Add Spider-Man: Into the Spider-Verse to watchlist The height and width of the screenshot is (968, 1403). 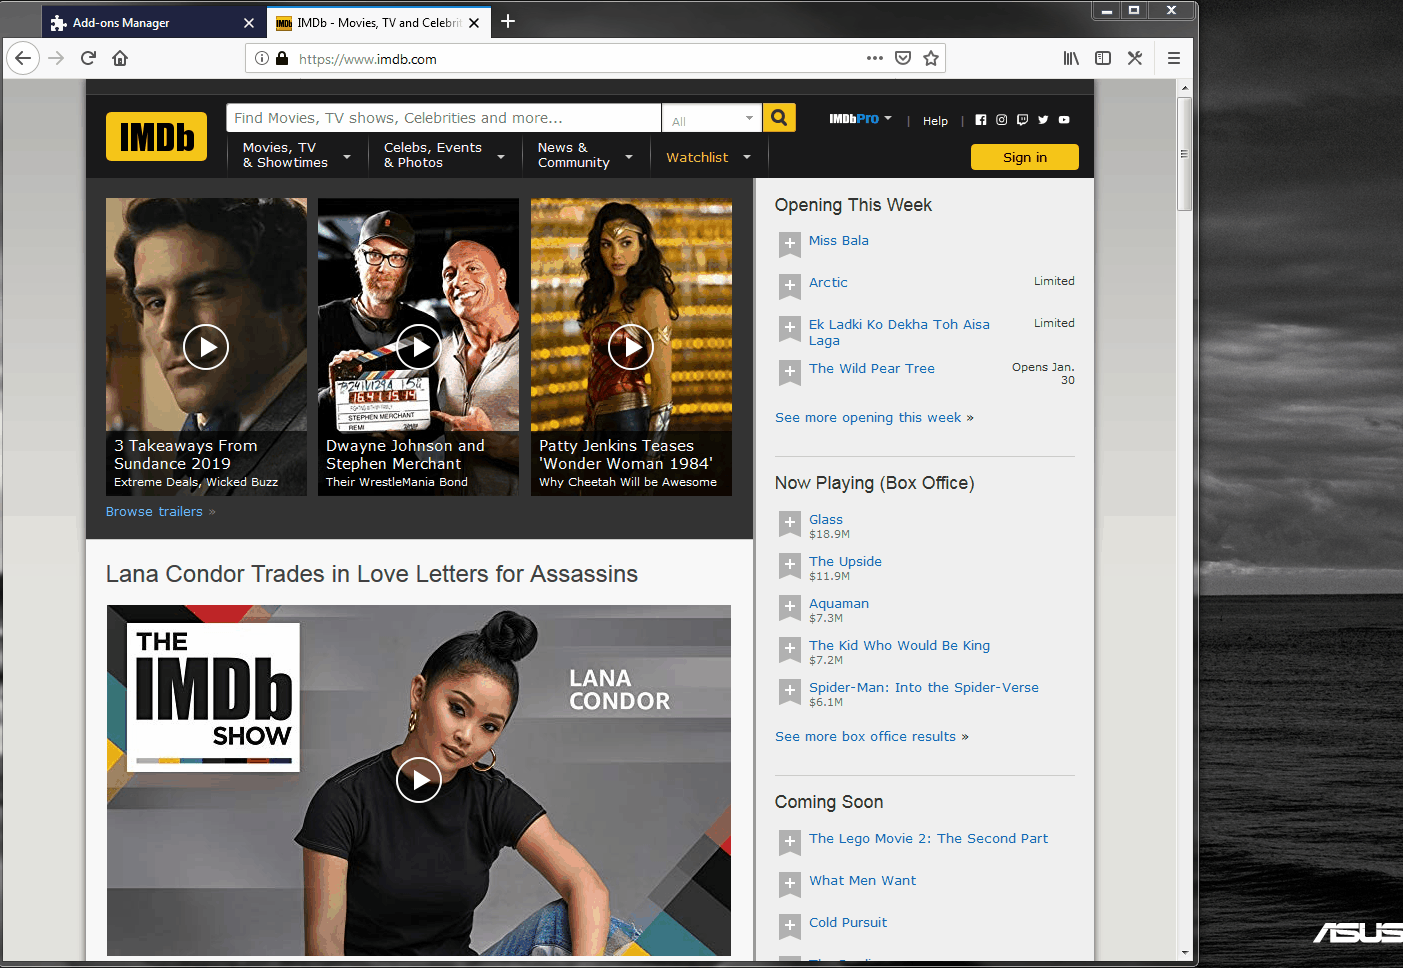tap(790, 691)
